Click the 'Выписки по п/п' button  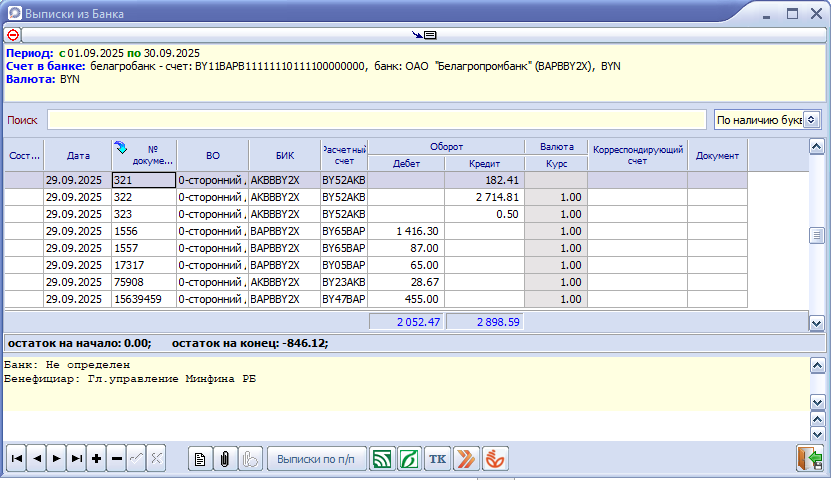point(316,459)
